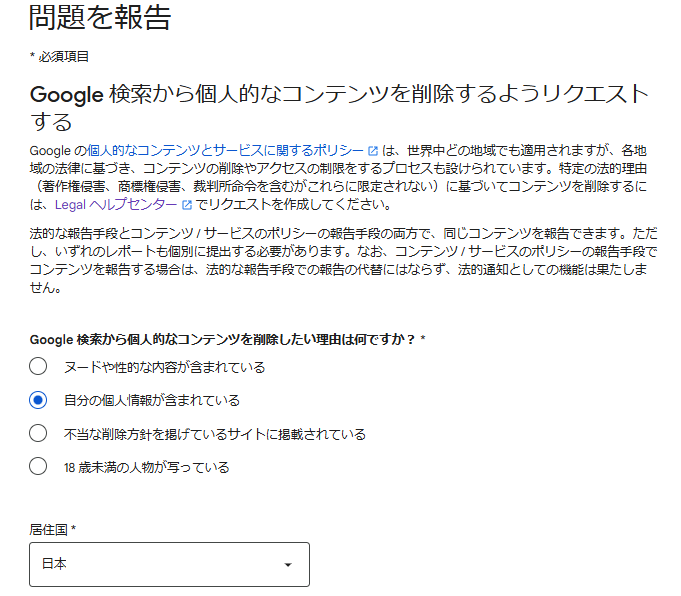Click the 居住国 field label

(x=52, y=528)
